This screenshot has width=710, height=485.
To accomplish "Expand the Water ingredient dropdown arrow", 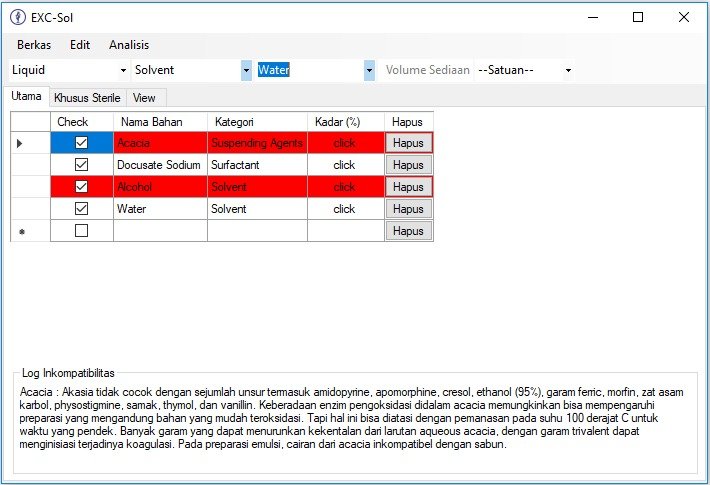I will 369,71.
